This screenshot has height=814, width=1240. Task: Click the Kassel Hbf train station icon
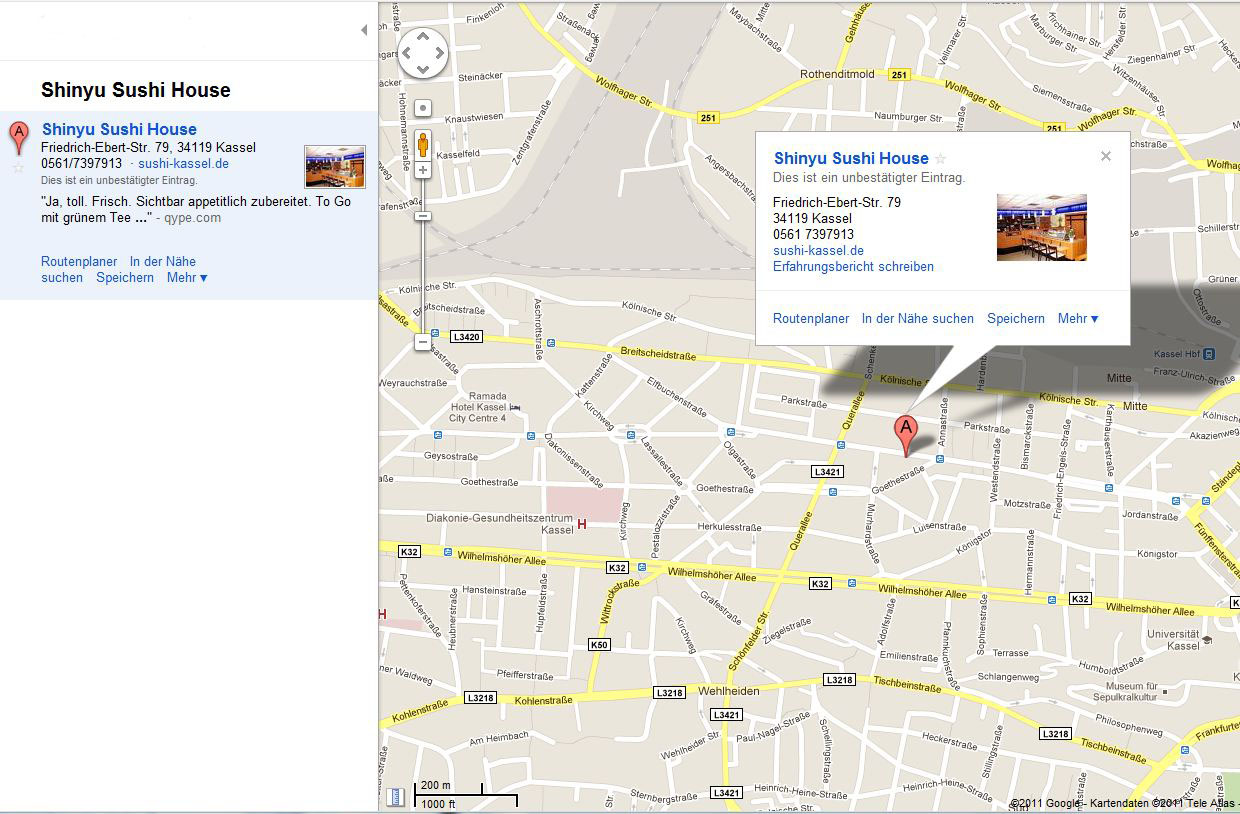pos(1210,354)
